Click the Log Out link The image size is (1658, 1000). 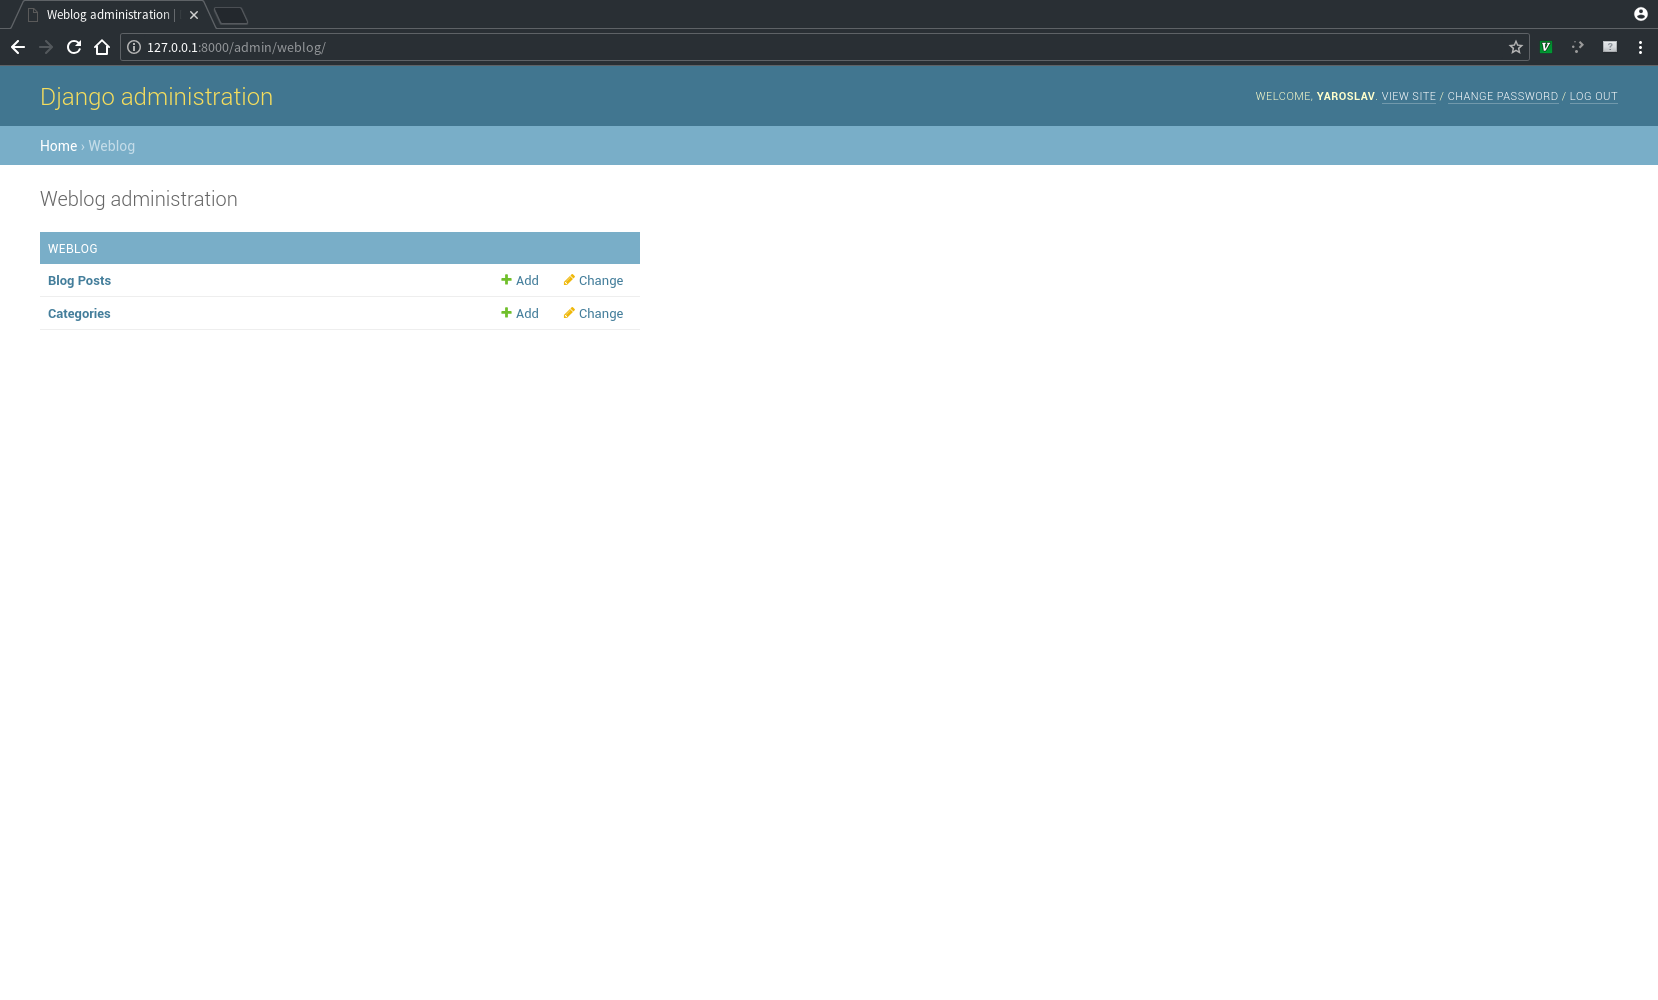1593,97
